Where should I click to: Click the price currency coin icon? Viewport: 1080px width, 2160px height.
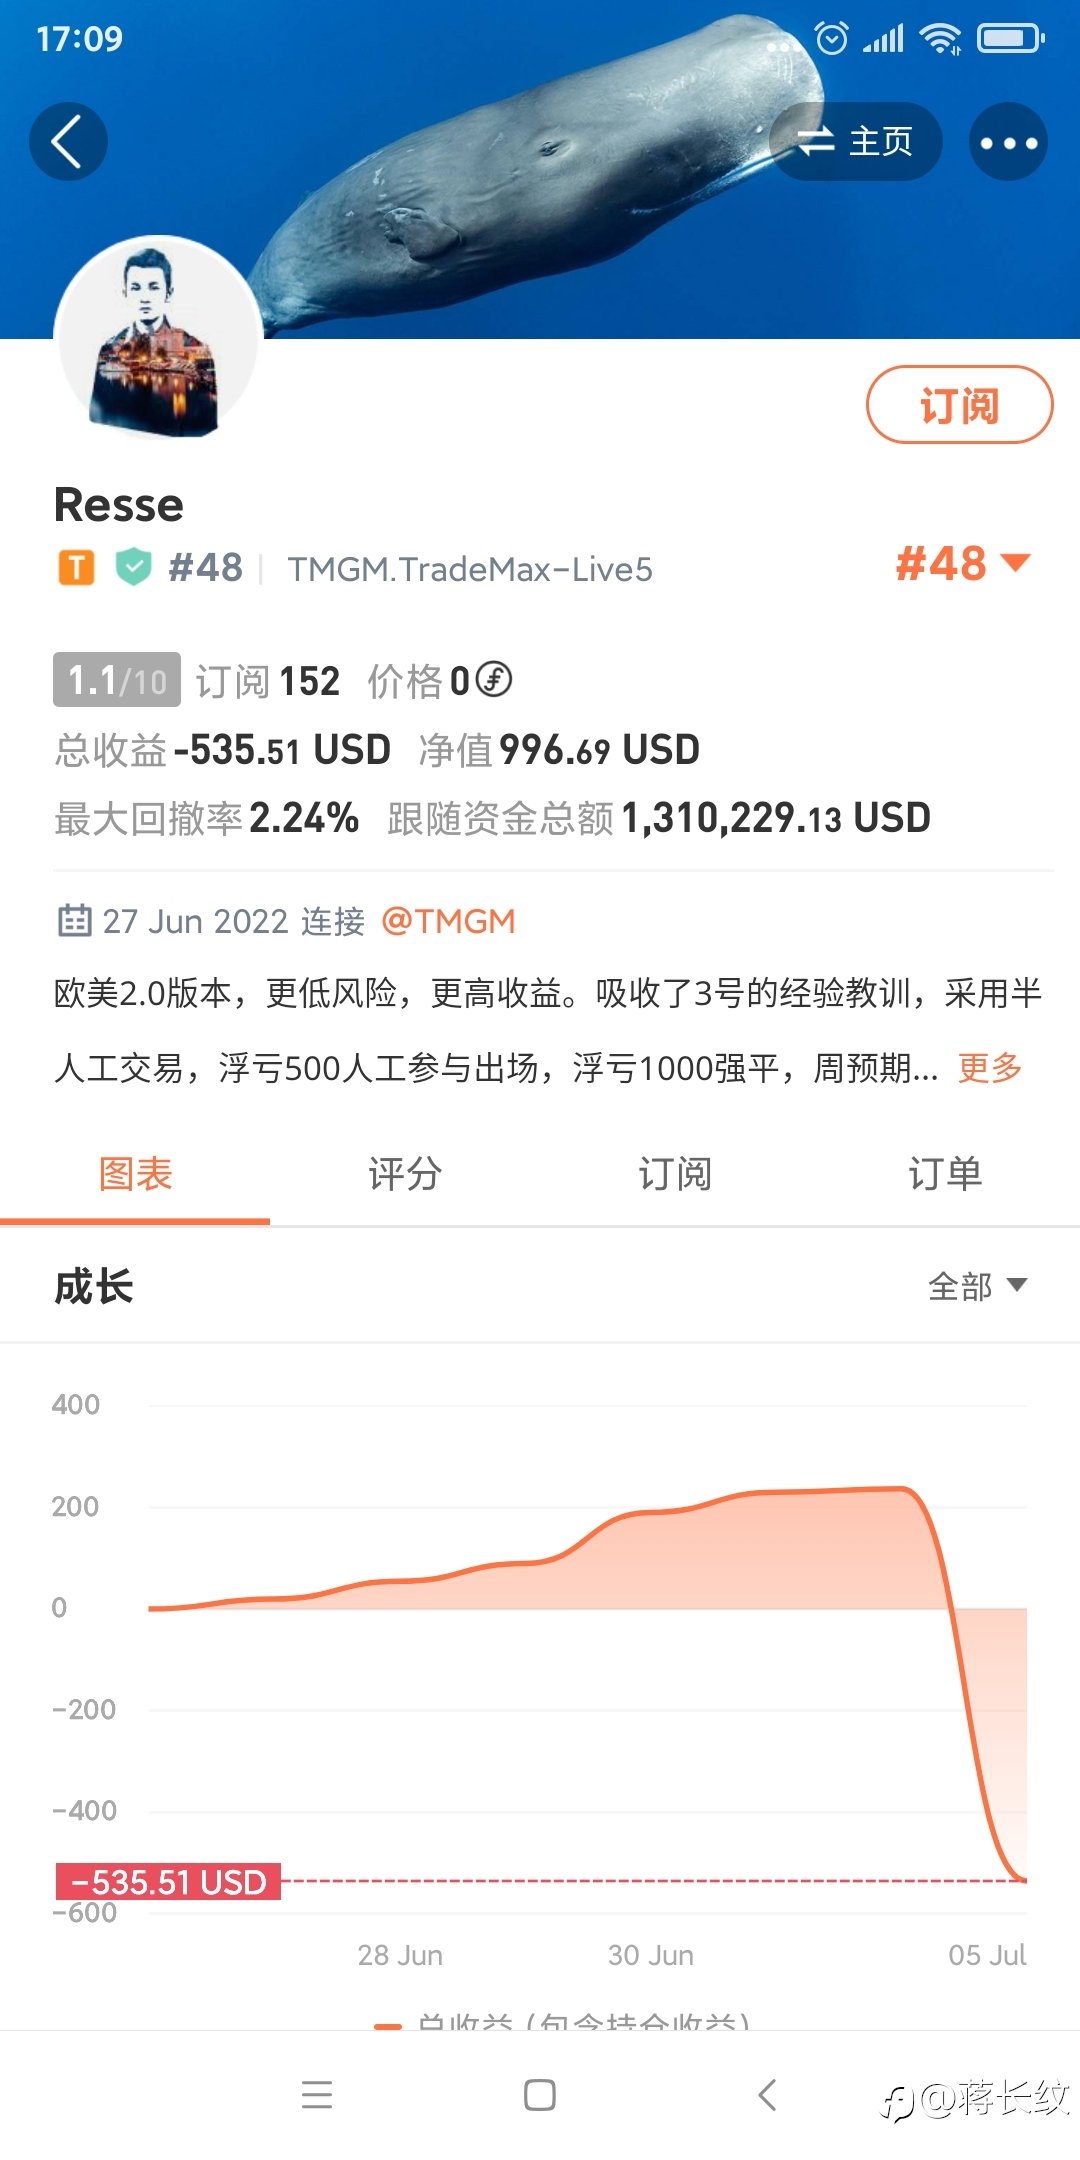[x=493, y=680]
